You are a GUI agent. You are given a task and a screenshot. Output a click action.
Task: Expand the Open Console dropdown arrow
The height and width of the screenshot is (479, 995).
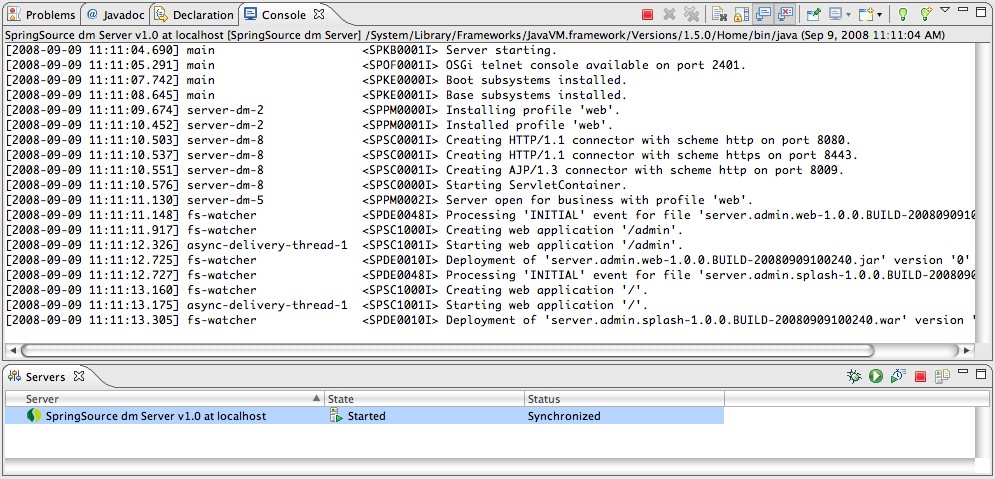[x=880, y=15]
